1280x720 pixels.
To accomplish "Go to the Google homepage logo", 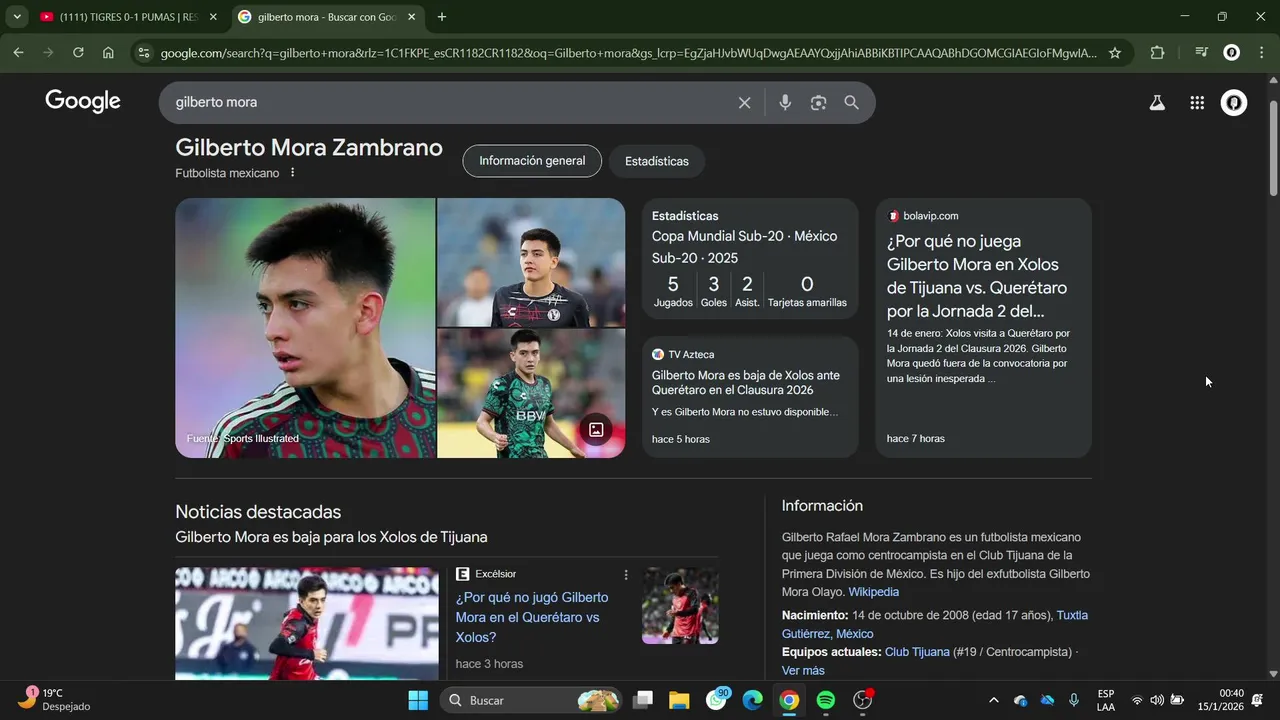I will 83,101.
